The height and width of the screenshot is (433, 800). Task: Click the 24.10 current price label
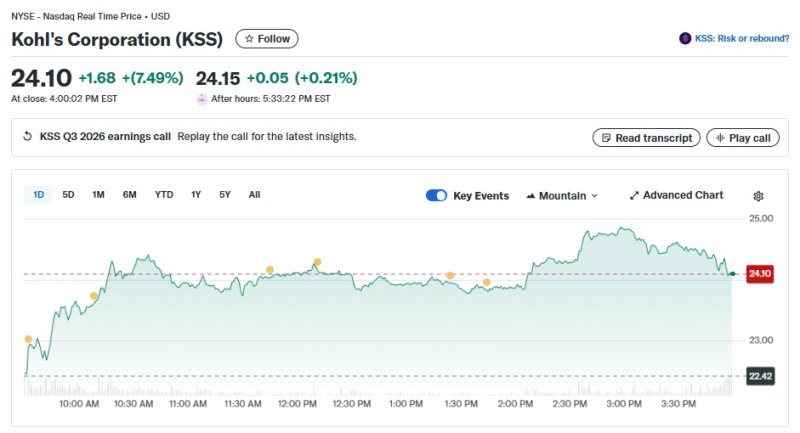click(760, 273)
